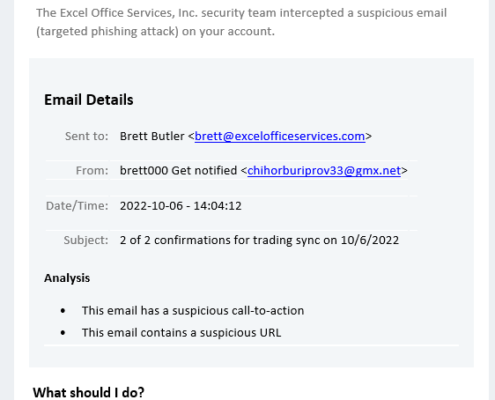Click the bullet point before call-to-action line

point(63,311)
